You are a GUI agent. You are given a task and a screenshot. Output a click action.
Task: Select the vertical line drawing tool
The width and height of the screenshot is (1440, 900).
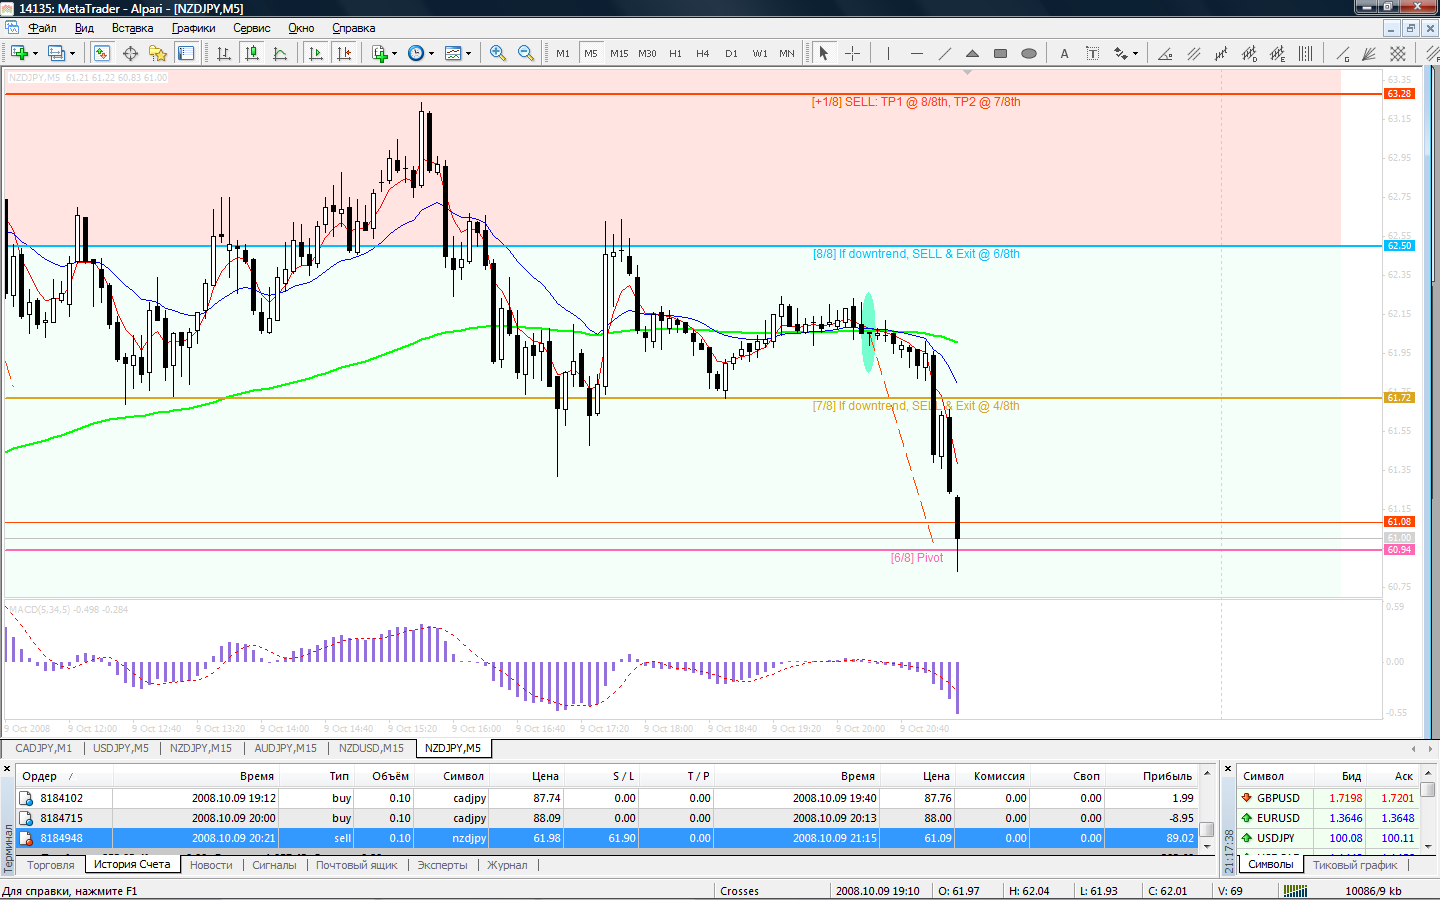(888, 53)
